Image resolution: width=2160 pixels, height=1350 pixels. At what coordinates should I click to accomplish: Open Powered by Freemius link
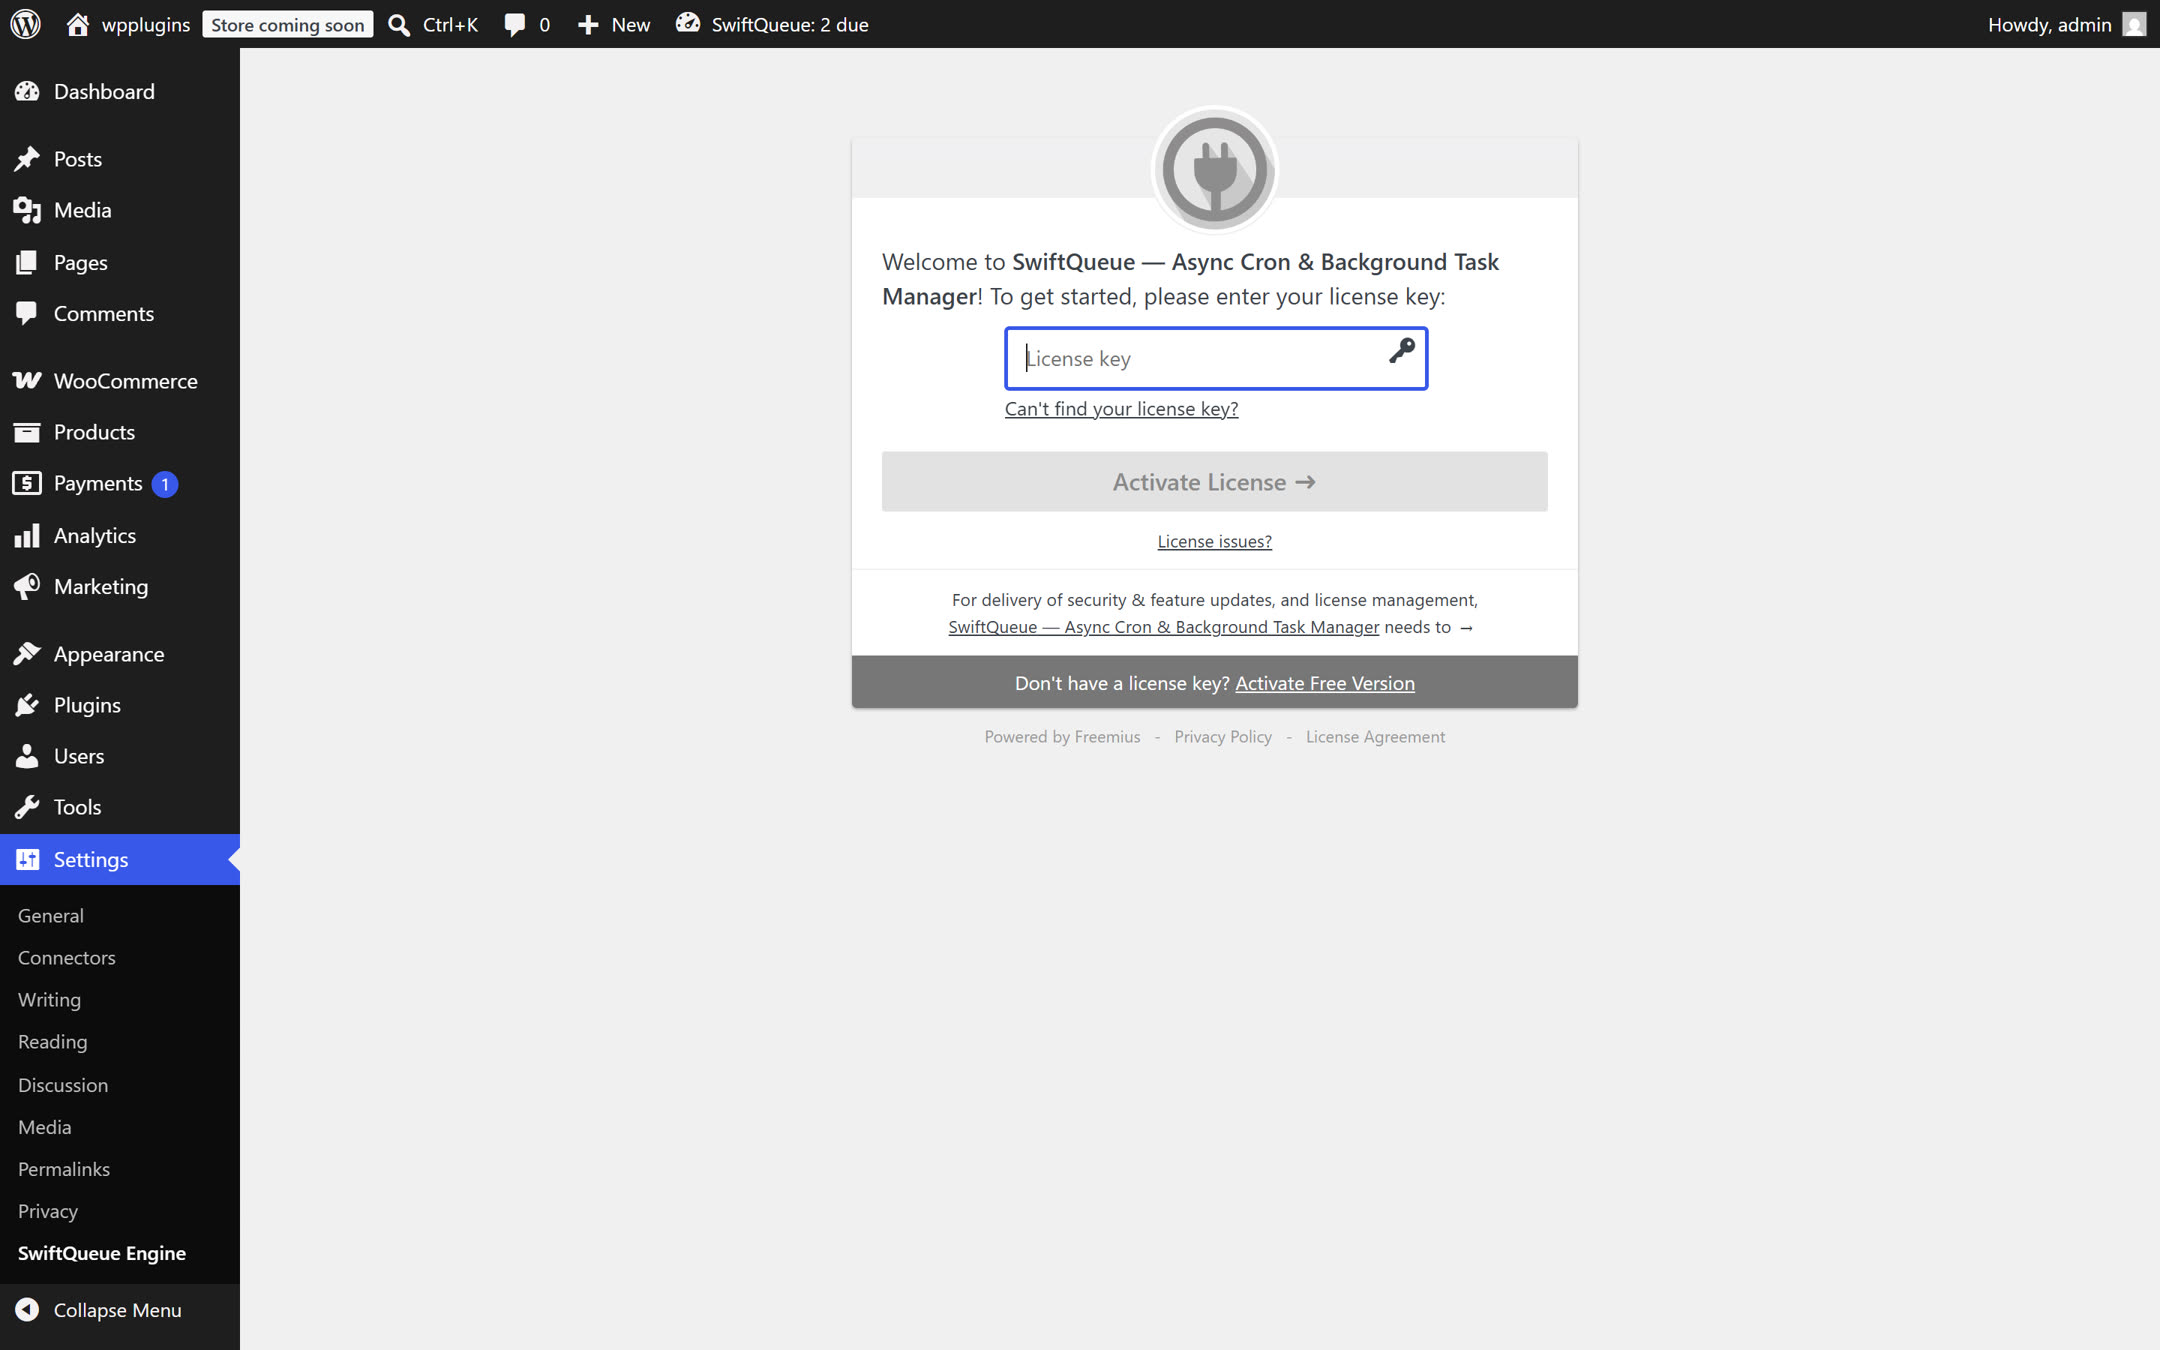[1062, 736]
